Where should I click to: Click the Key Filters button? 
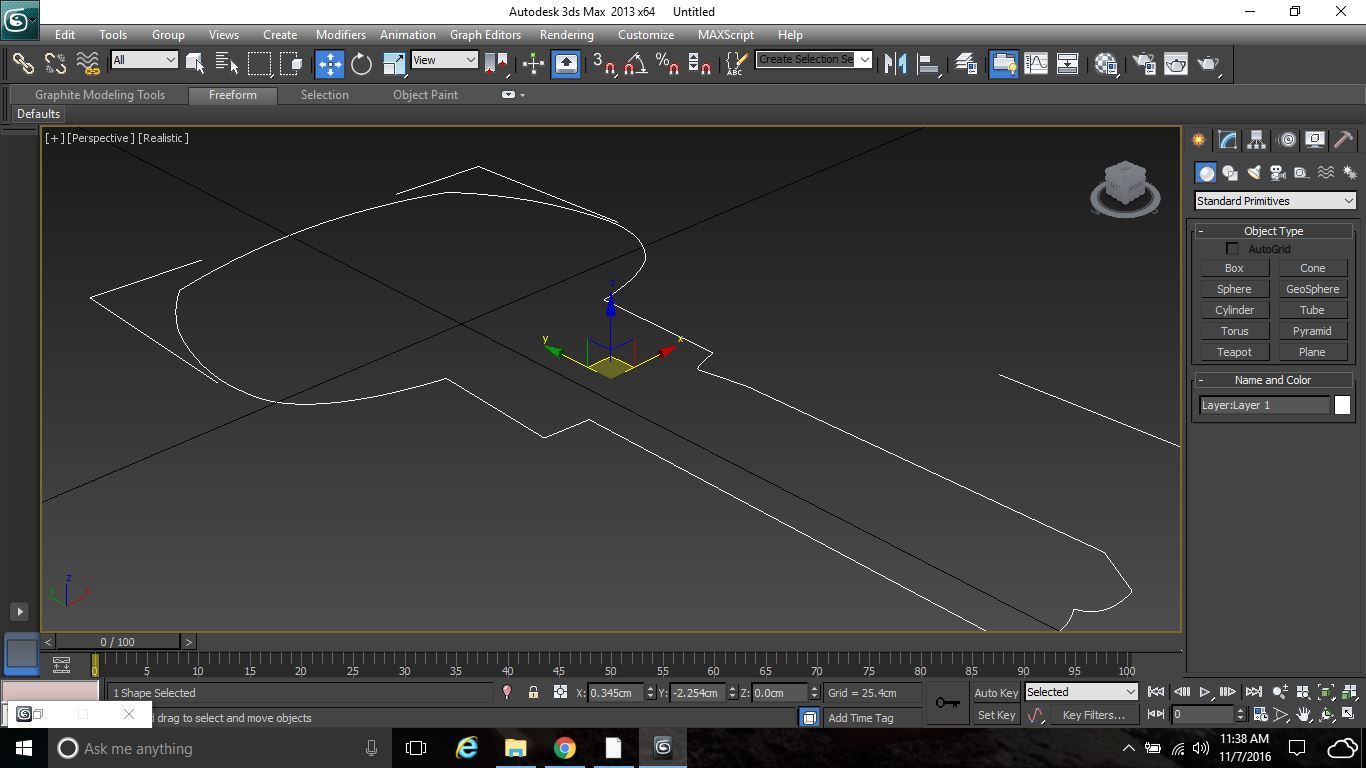(x=1093, y=715)
